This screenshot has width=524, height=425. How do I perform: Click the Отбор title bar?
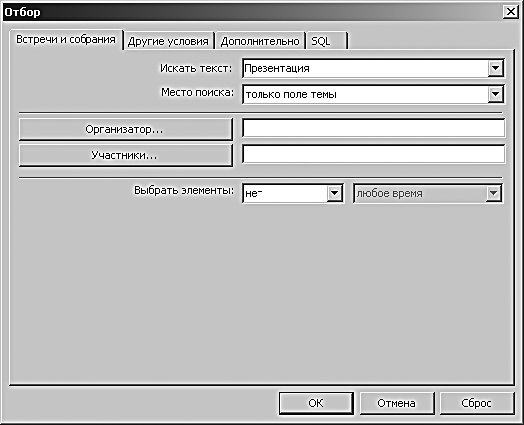click(251, 12)
